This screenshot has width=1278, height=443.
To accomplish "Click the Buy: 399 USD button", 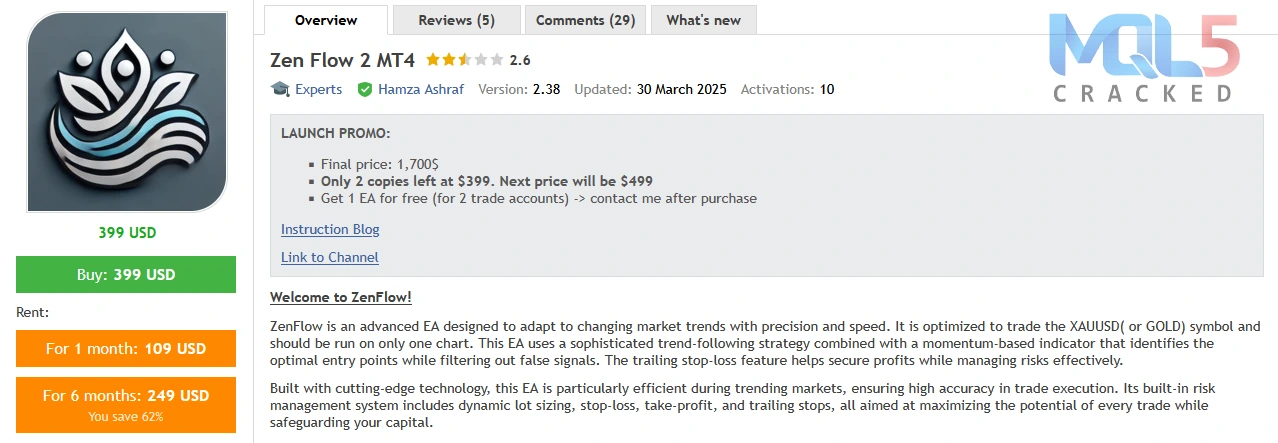I will coord(126,274).
